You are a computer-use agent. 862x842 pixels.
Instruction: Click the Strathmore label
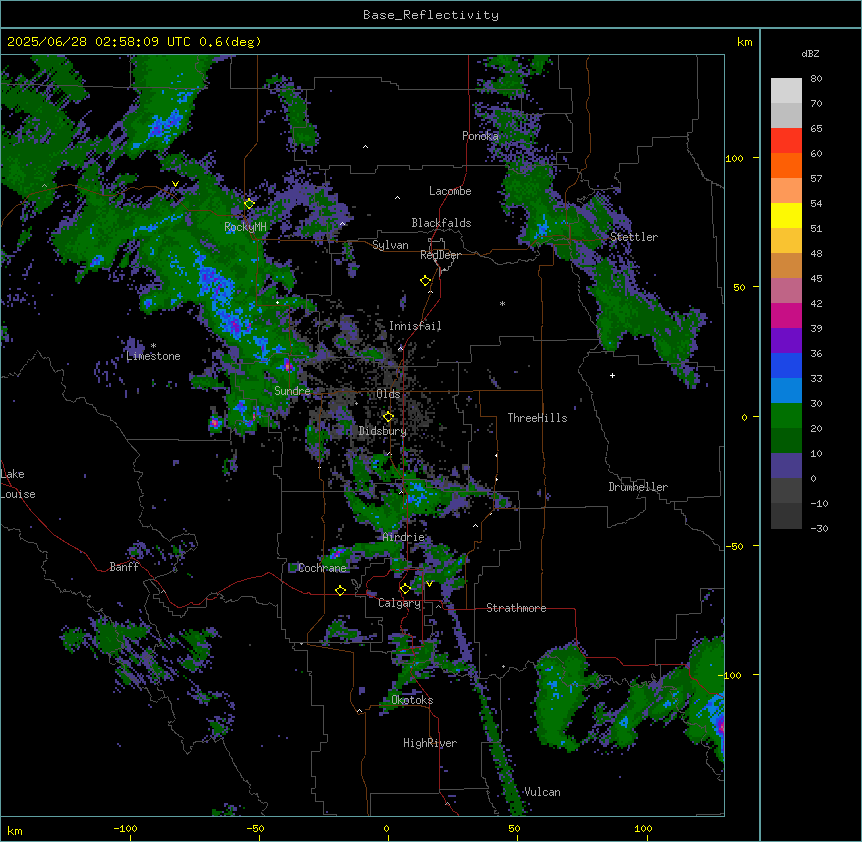click(x=516, y=608)
